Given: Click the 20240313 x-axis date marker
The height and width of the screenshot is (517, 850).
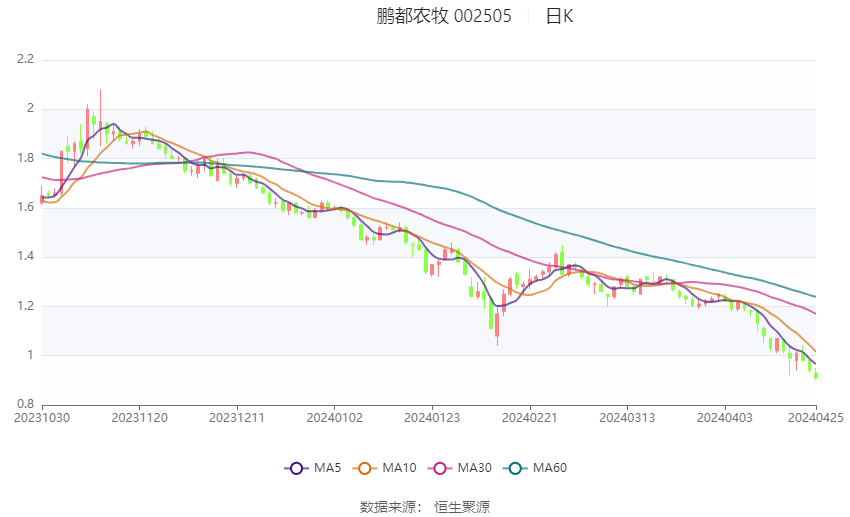Looking at the screenshot, I should 627,416.
